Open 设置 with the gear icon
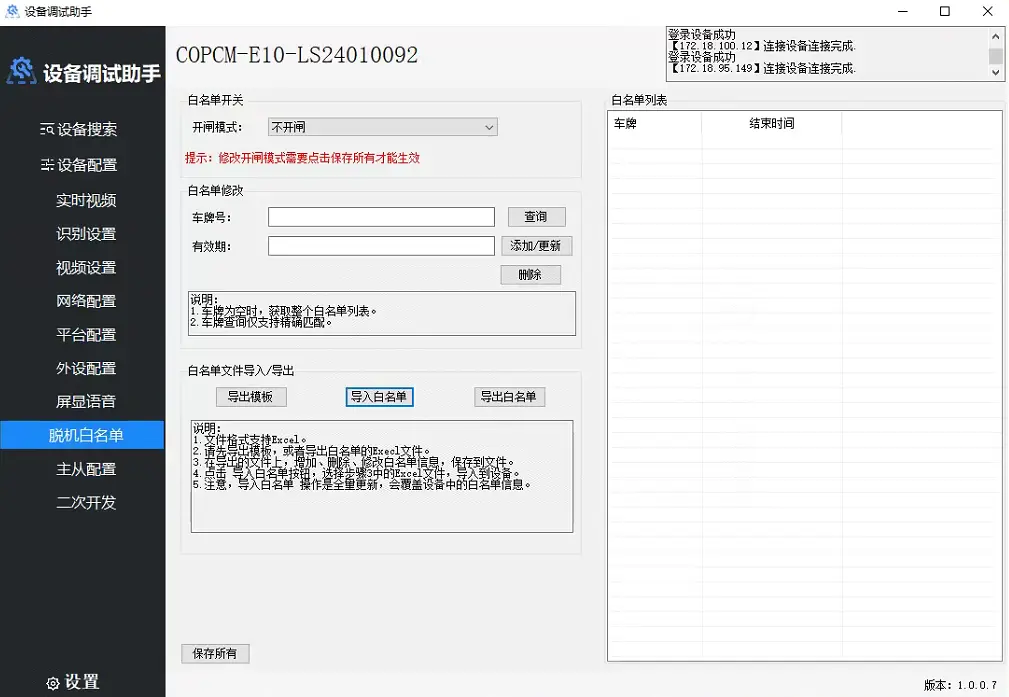The width and height of the screenshot is (1009, 697). click(x=53, y=682)
